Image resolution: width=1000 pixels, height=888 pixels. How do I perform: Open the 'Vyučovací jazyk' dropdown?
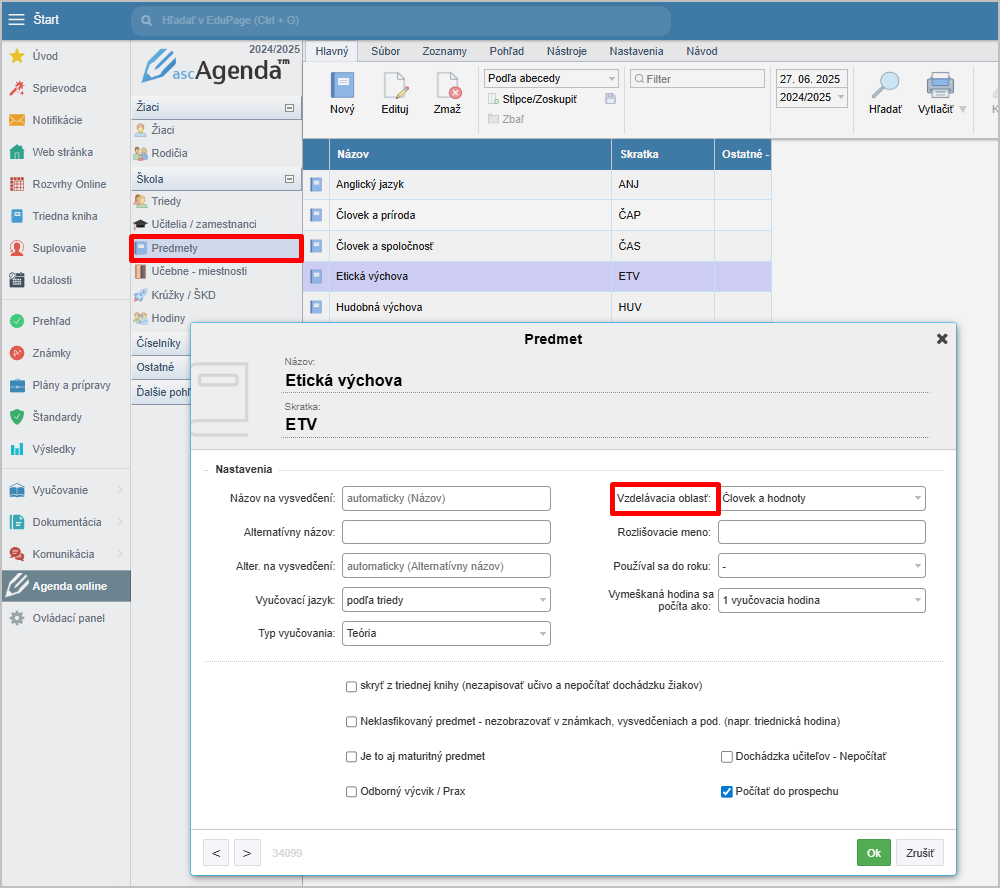point(446,600)
